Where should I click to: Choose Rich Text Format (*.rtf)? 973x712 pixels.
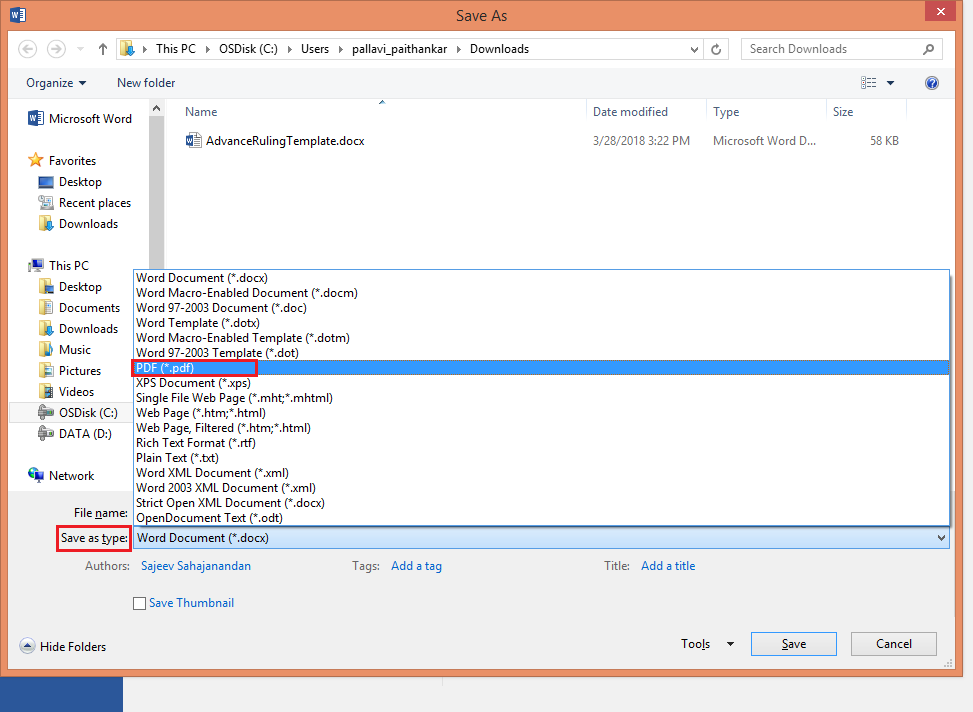[x=541, y=443]
